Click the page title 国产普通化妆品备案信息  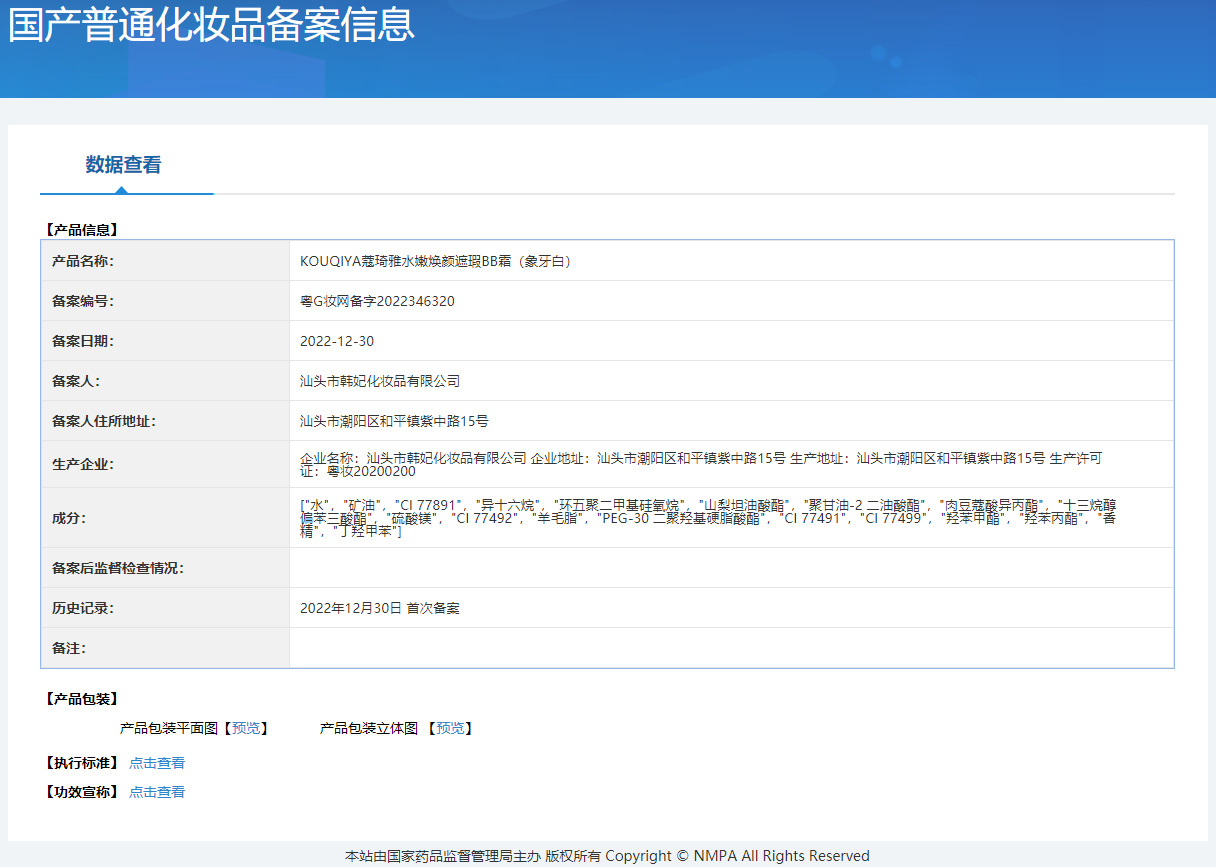tap(211, 26)
